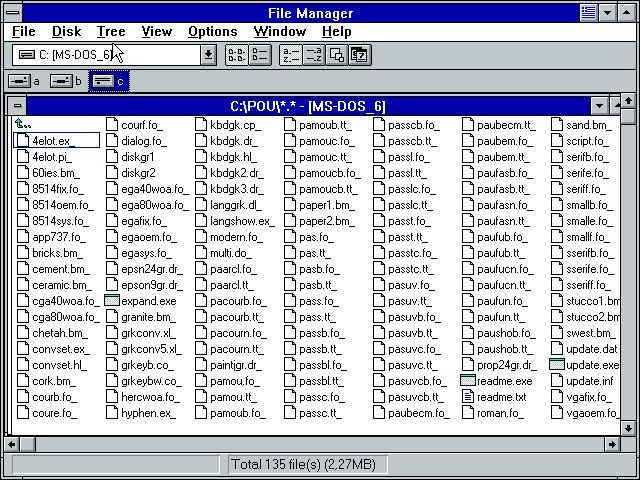Click icon of passcb.fo_ file
The image size is (640, 480).
379,125
